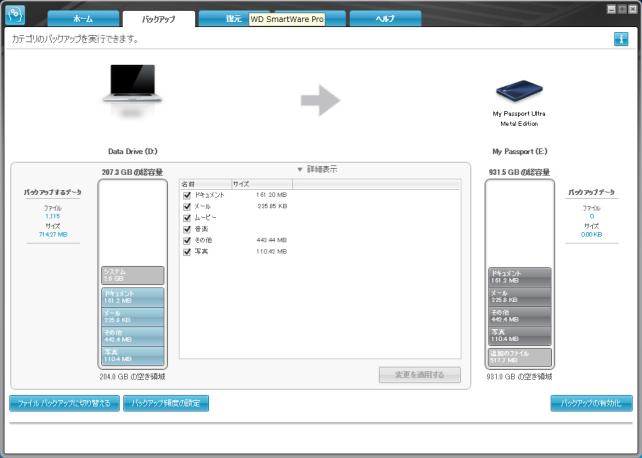Screen dimensions: 642x458
Task: Click the 931.5 GB total capacity text
Action: [x=519, y=172]
